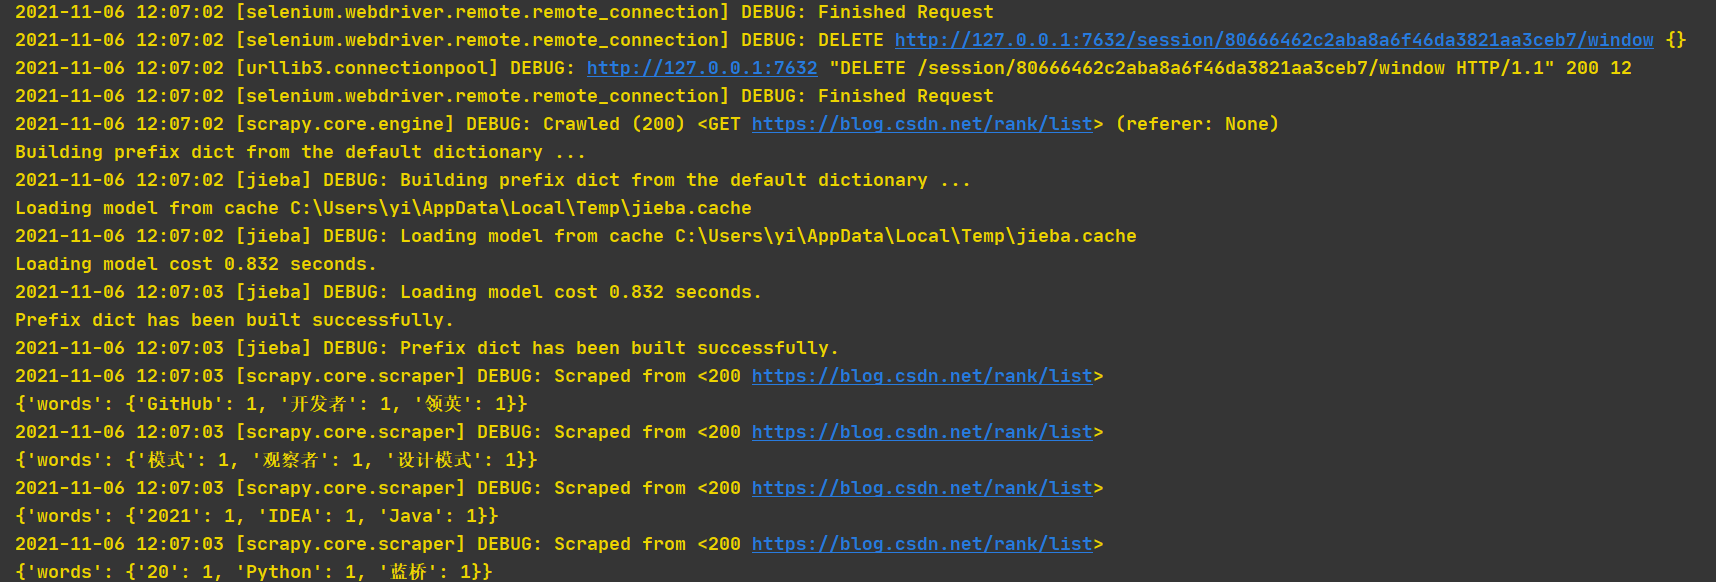Open the 127.0.0.1:7632 session window URL
Image resolution: width=1716 pixels, height=582 pixels.
(x=1274, y=40)
